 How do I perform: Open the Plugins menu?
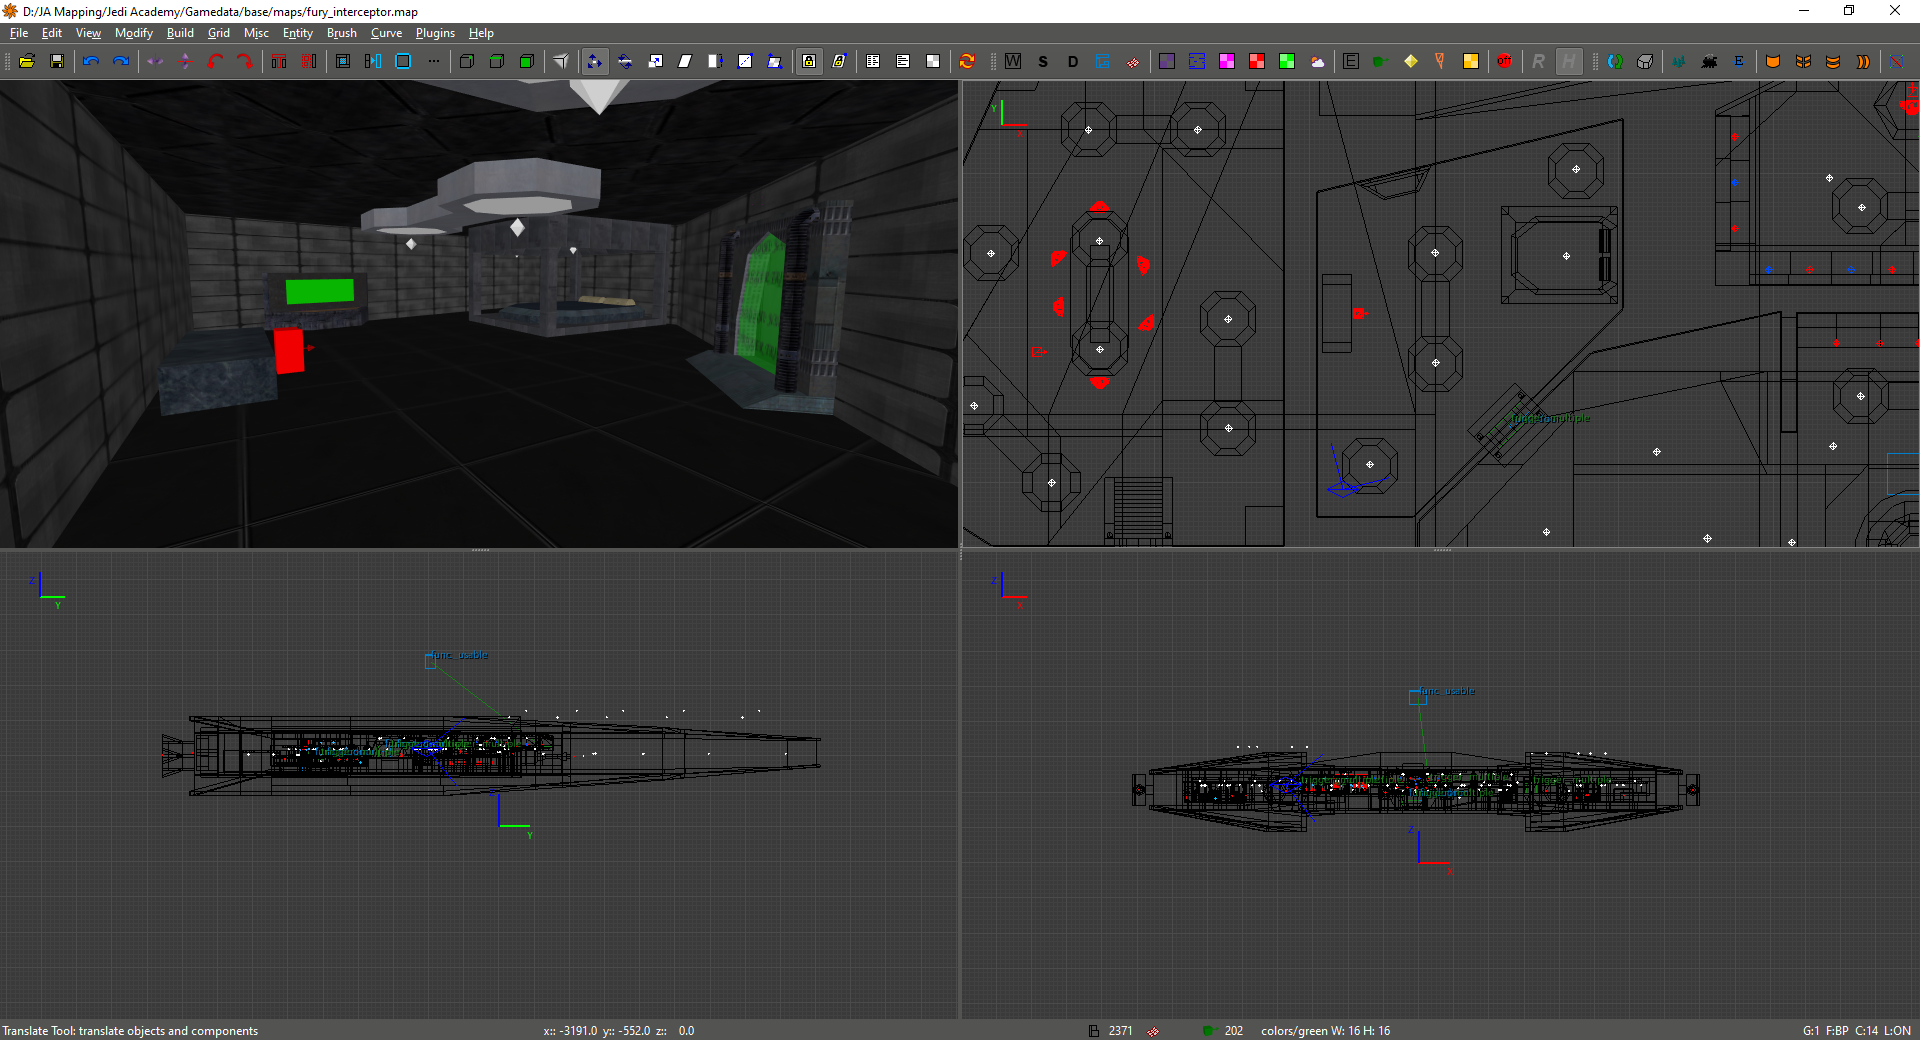pyautogui.click(x=435, y=33)
